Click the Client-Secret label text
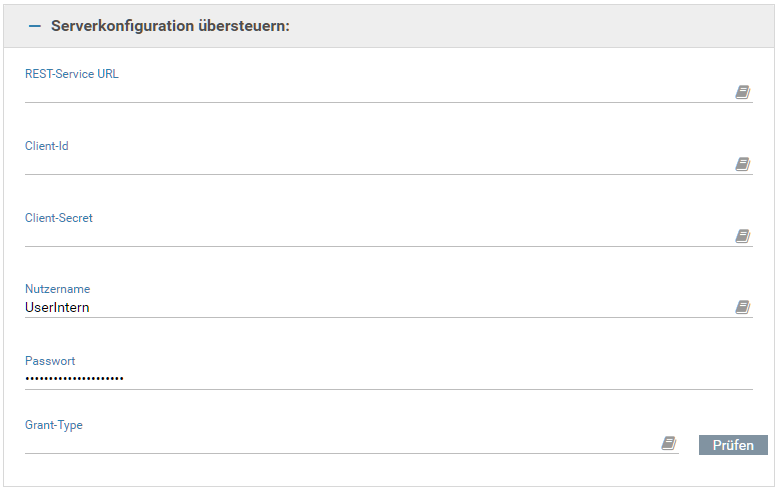Image resolution: width=779 pixels, height=491 pixels. [x=58, y=218]
